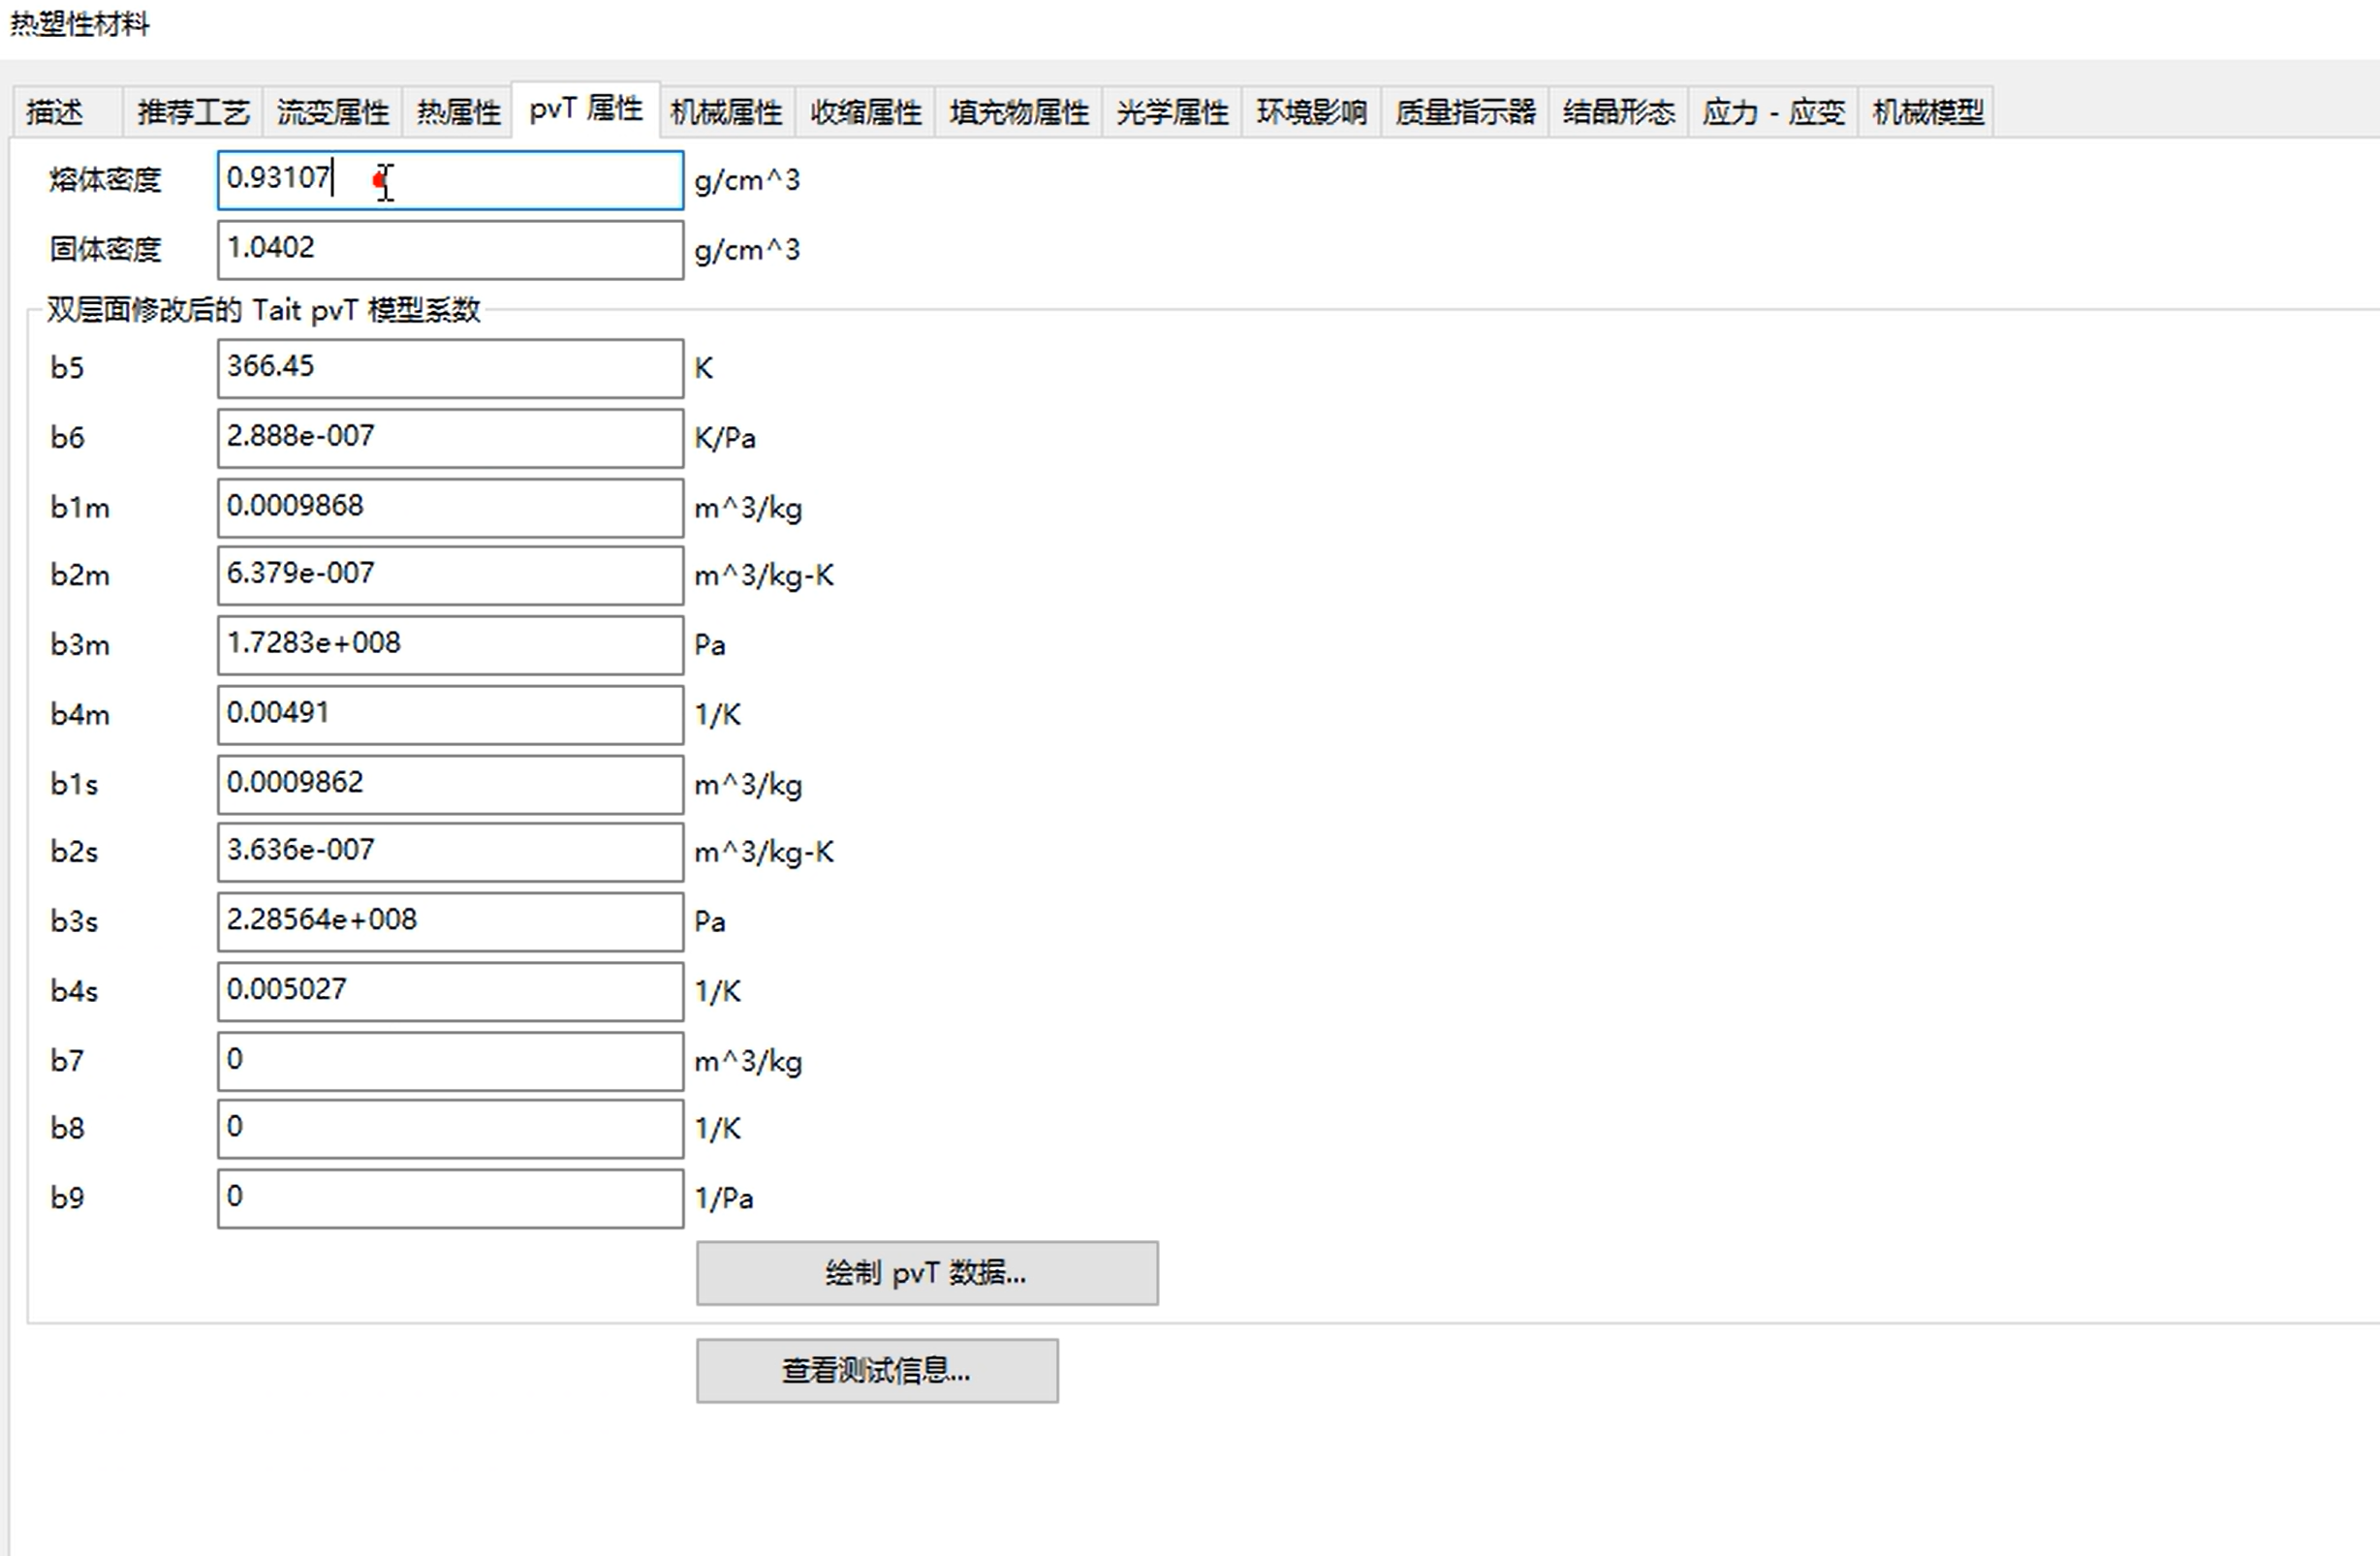Open the 结晶形态 tab
Image resolution: width=2380 pixels, height=1556 pixels.
pyautogui.click(x=1618, y=112)
